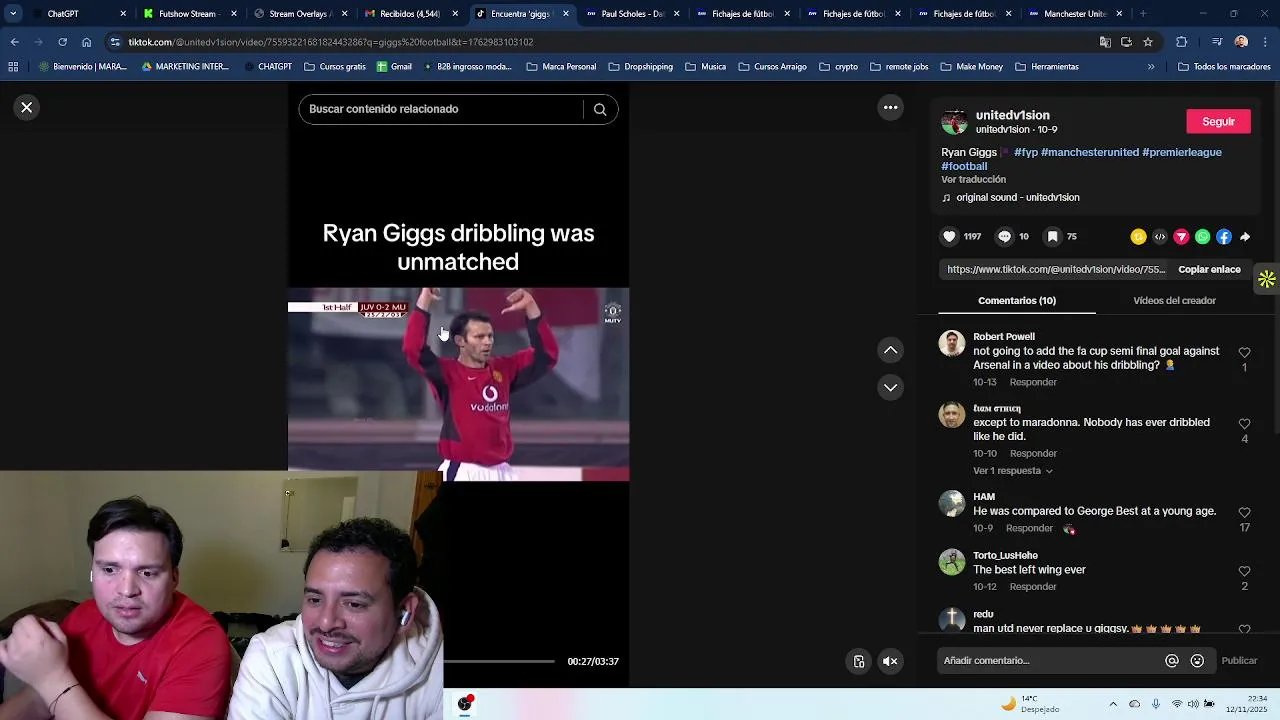Select the Comentarios (10) tab
Image resolution: width=1280 pixels, height=720 pixels.
pos(1017,300)
